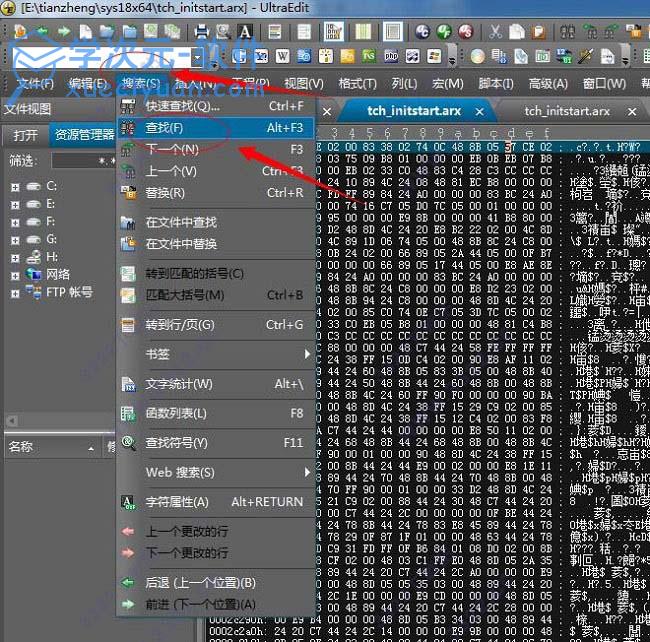
Task: Click the globe browser icon in second toolbar
Action: tap(478, 56)
